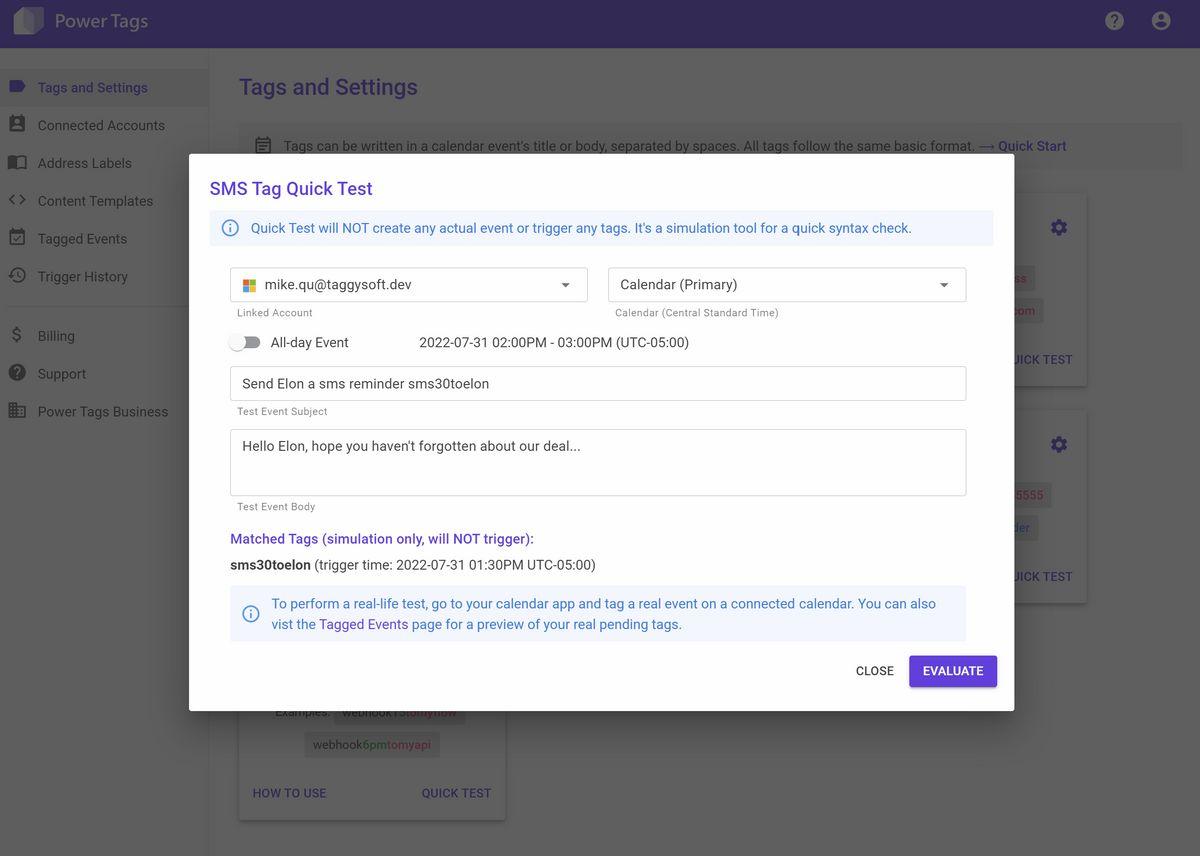Click the upper card's settings gear icon
The width and height of the screenshot is (1200, 856).
(1059, 227)
